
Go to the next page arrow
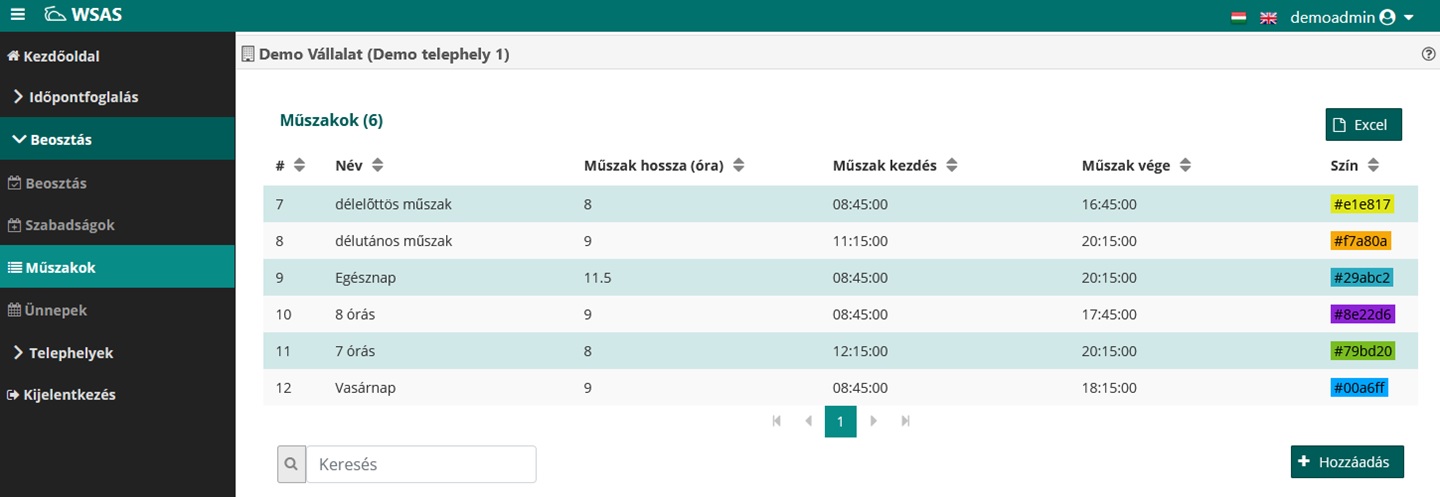873,421
